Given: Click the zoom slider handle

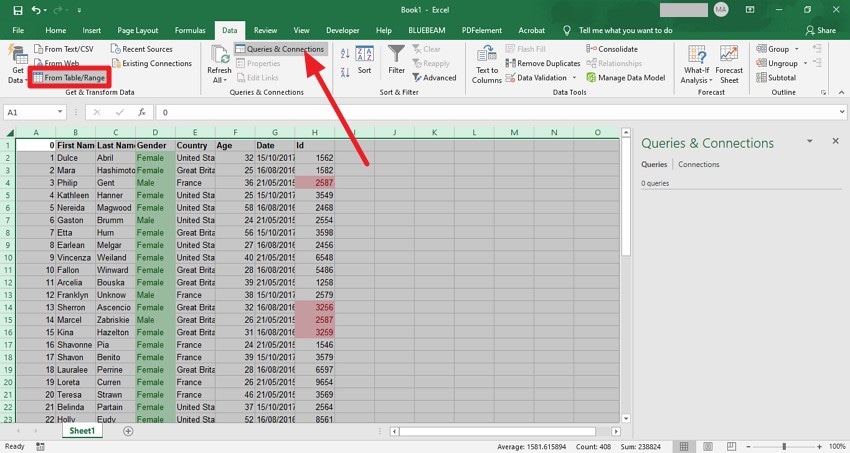Looking at the screenshot, I should tap(784, 446).
